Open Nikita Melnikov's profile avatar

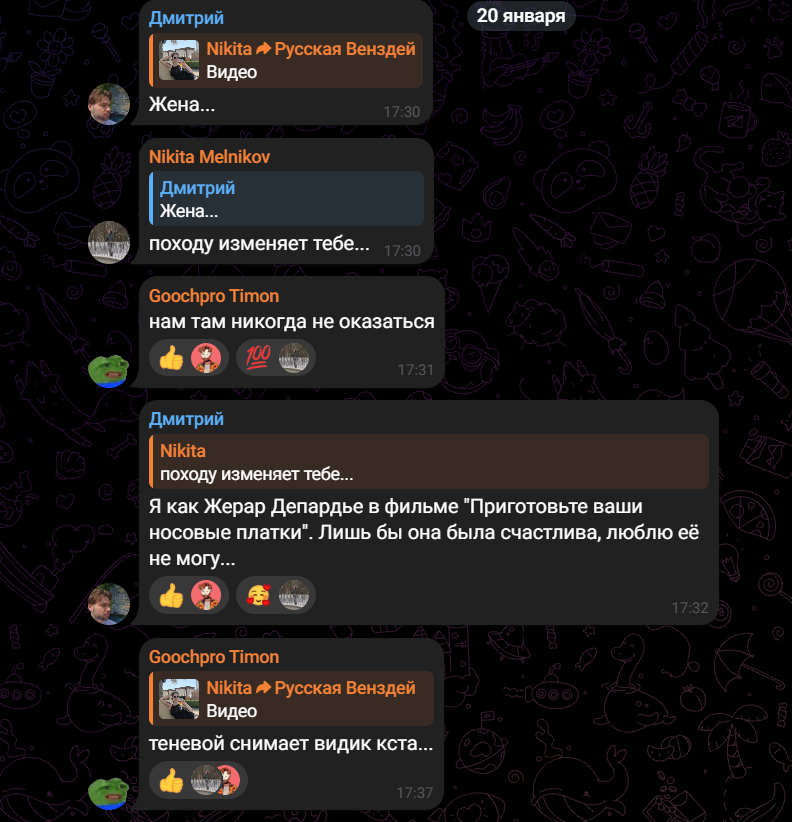[109, 242]
